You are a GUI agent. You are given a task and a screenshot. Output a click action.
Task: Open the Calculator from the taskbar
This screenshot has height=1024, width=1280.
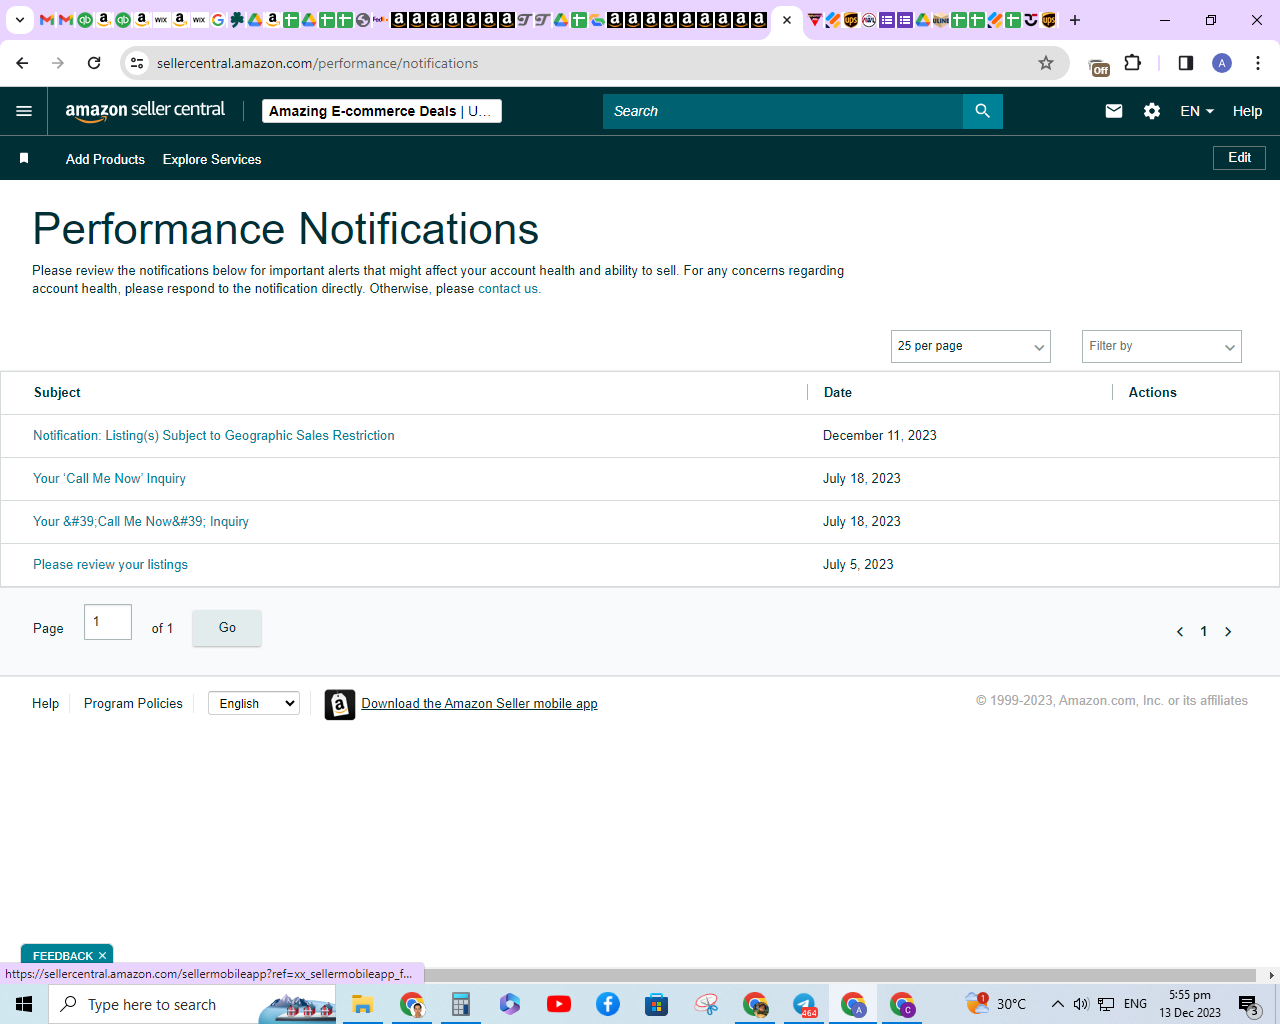460,1004
